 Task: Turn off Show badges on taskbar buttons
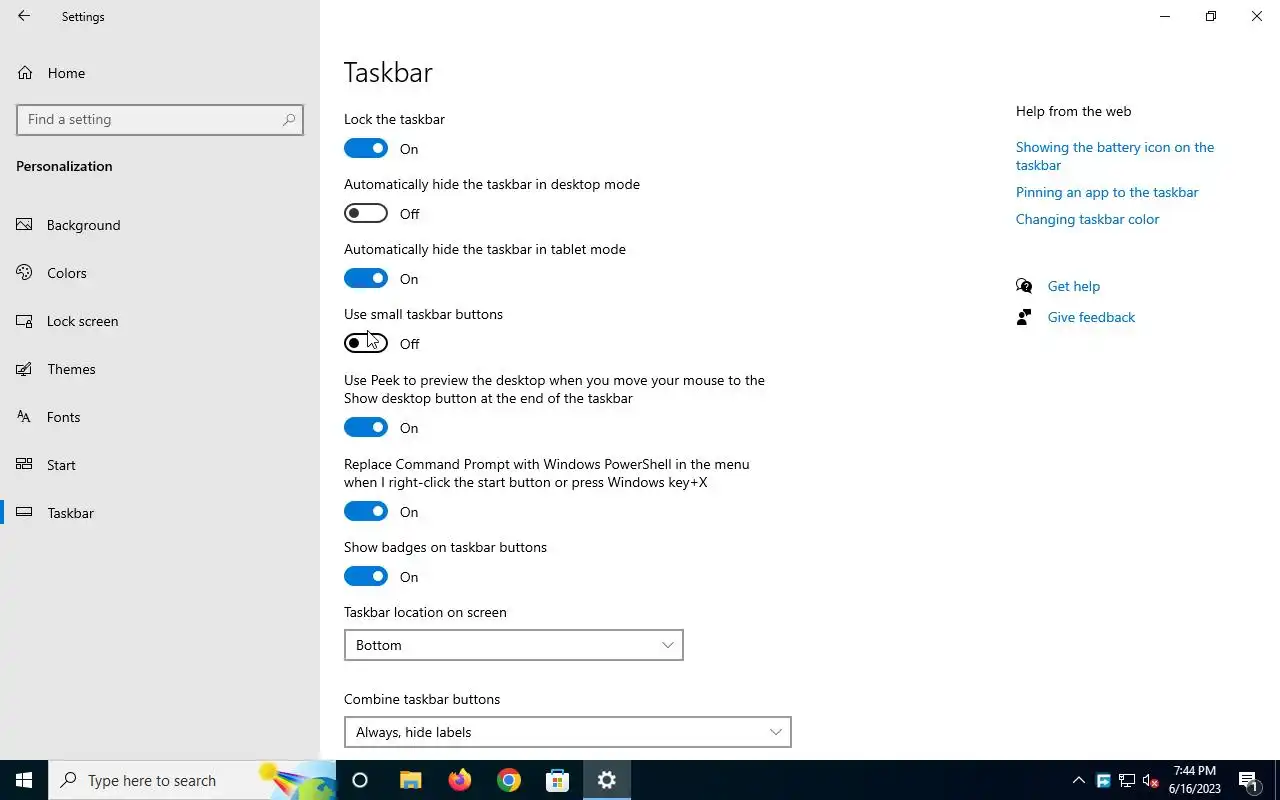[366, 576]
